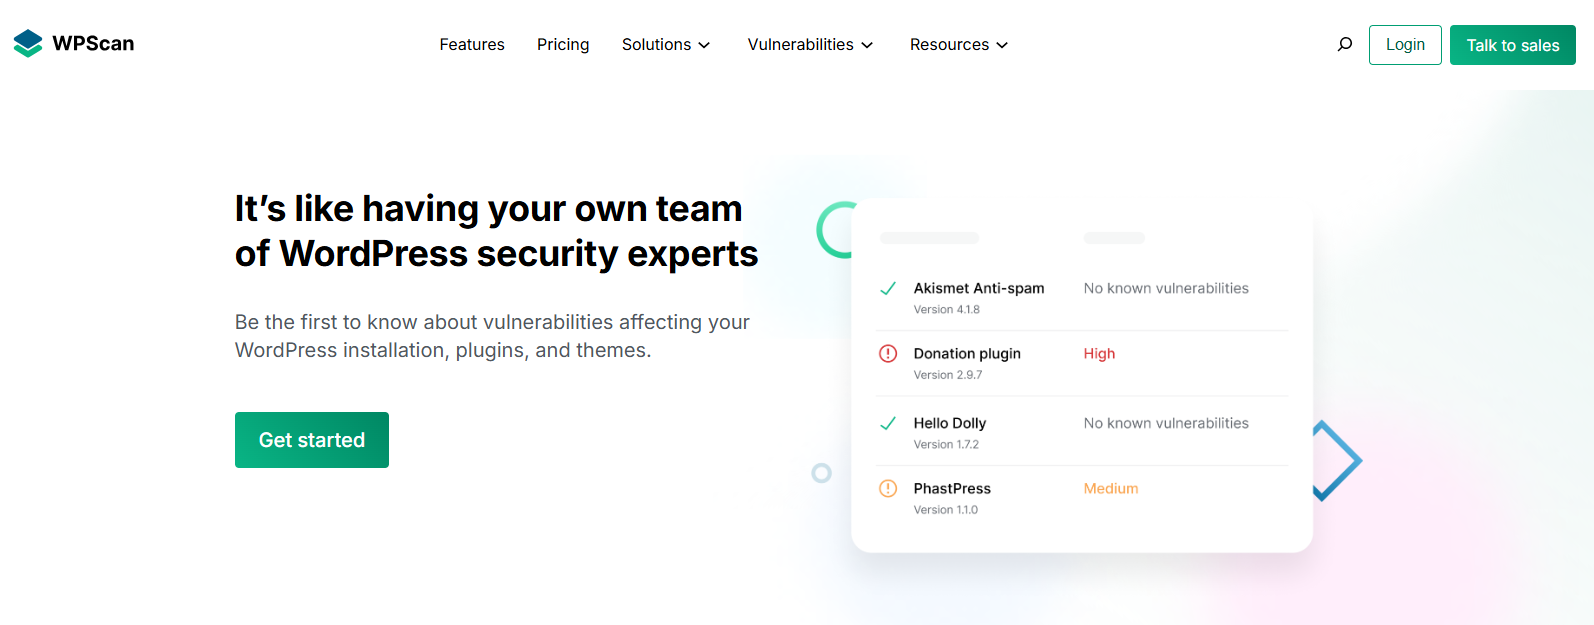Click 'No known vulnerabilities' for Akismet Anti-spam
The image size is (1594, 625).
[1166, 288]
